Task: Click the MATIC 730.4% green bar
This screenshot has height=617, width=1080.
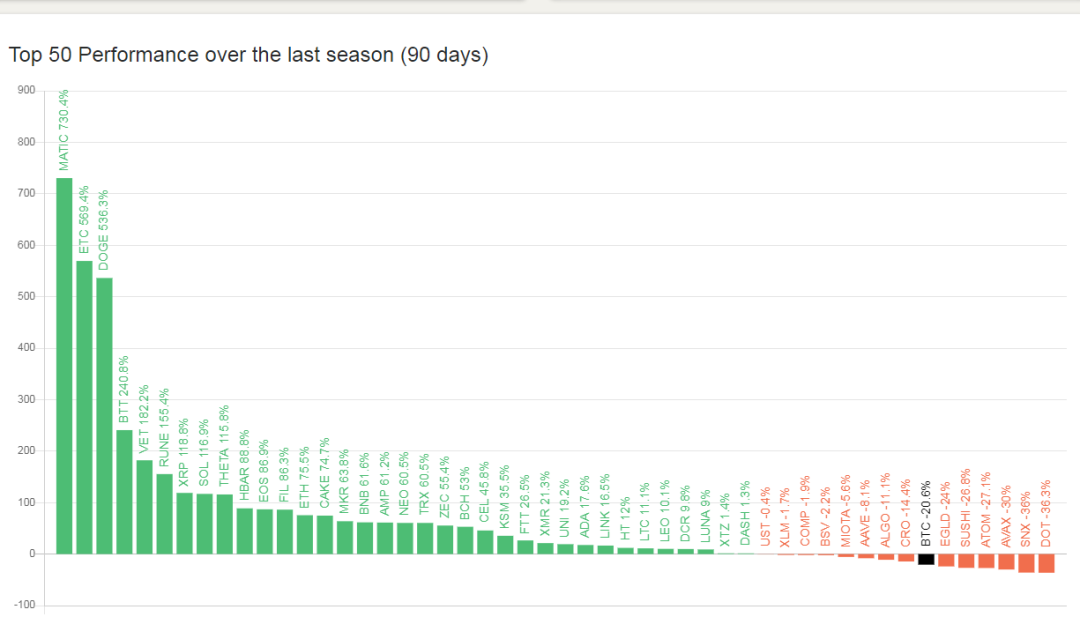Action: [x=64, y=366]
